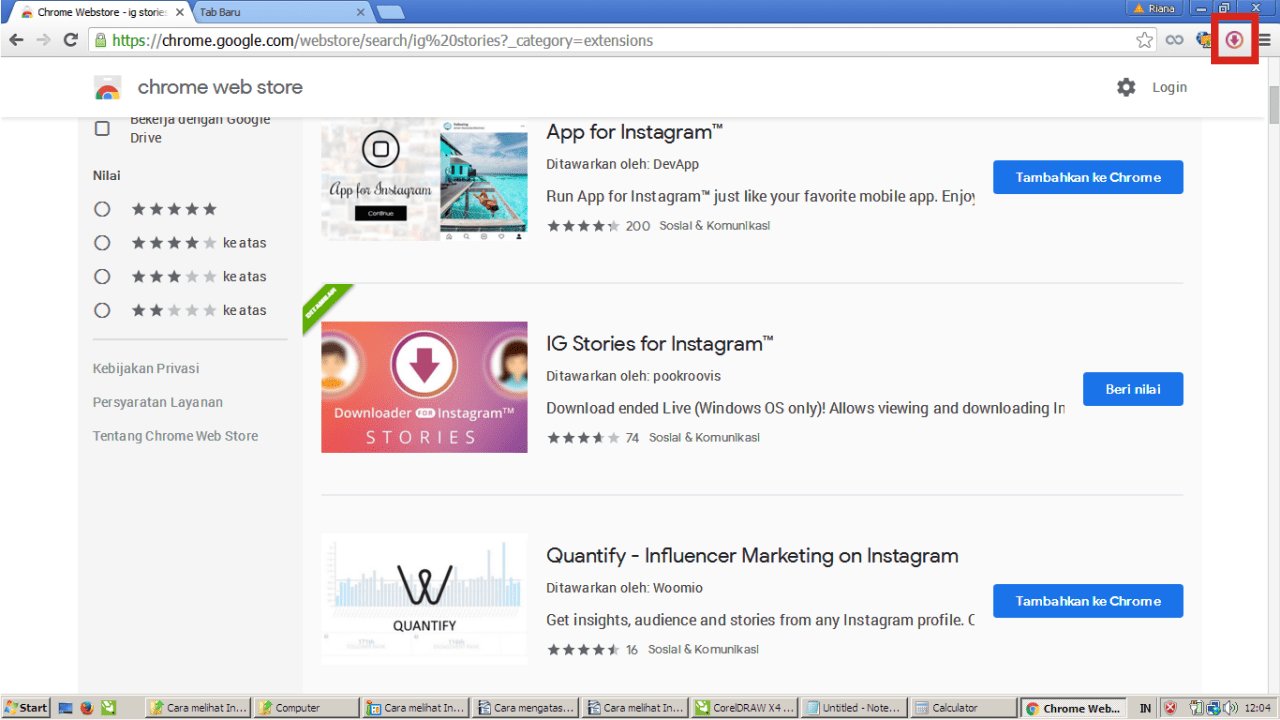Switch to the CorelDRAW X4 taskbar window
The width and height of the screenshot is (1280, 720).
click(x=745, y=708)
